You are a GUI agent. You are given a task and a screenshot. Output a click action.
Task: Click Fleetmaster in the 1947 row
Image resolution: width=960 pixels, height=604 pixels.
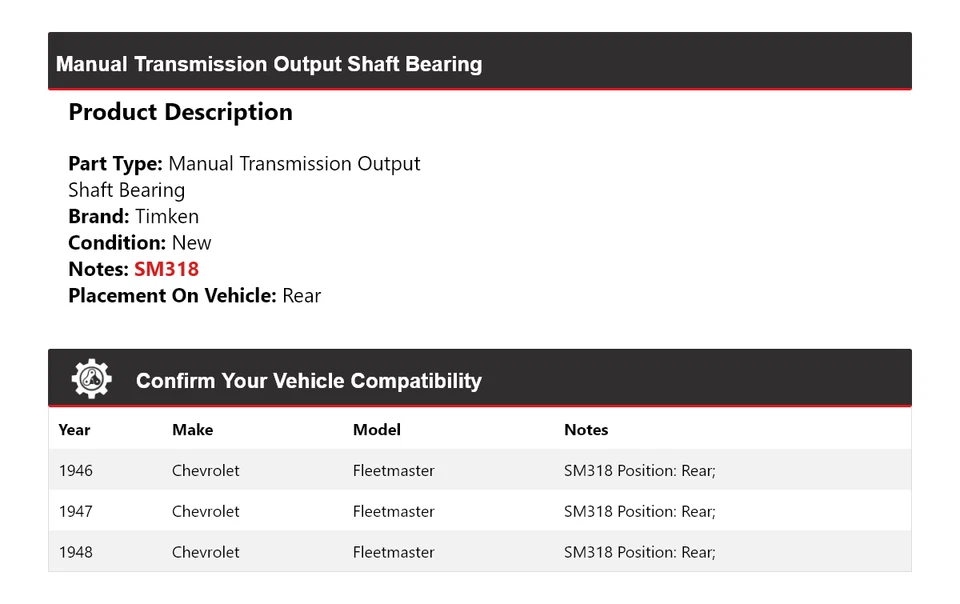click(393, 512)
